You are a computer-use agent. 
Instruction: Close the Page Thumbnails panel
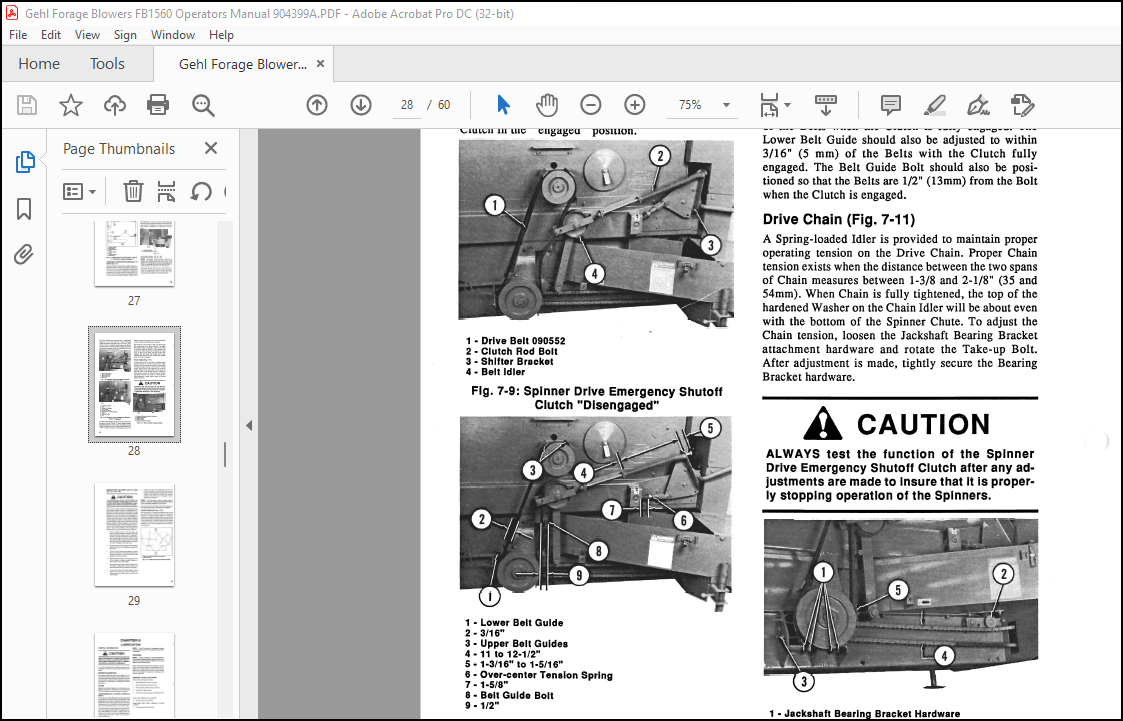211,148
